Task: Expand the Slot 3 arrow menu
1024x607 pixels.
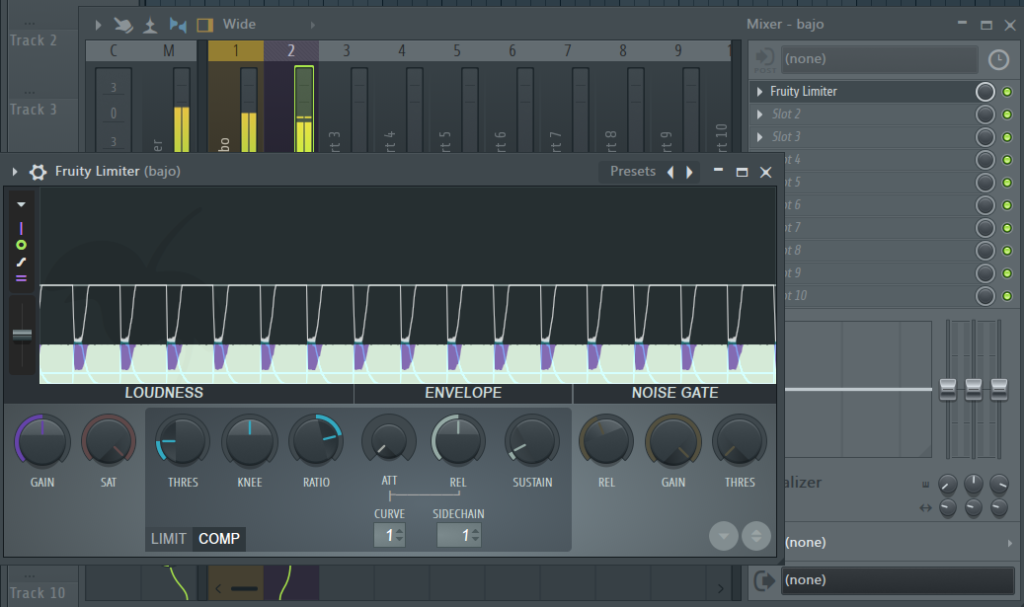Action: coord(760,137)
